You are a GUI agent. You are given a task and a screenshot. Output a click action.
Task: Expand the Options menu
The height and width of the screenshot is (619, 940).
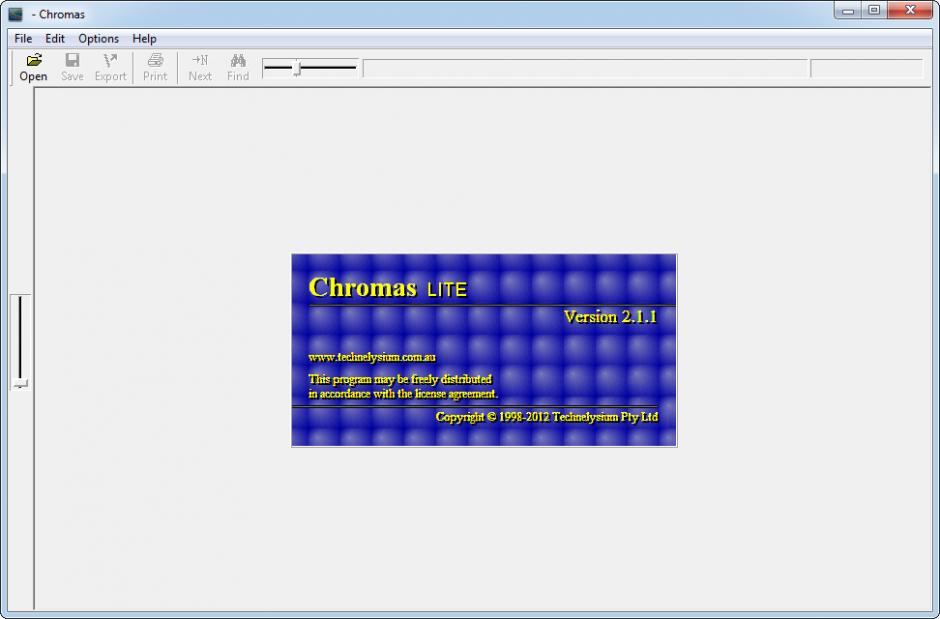98,39
